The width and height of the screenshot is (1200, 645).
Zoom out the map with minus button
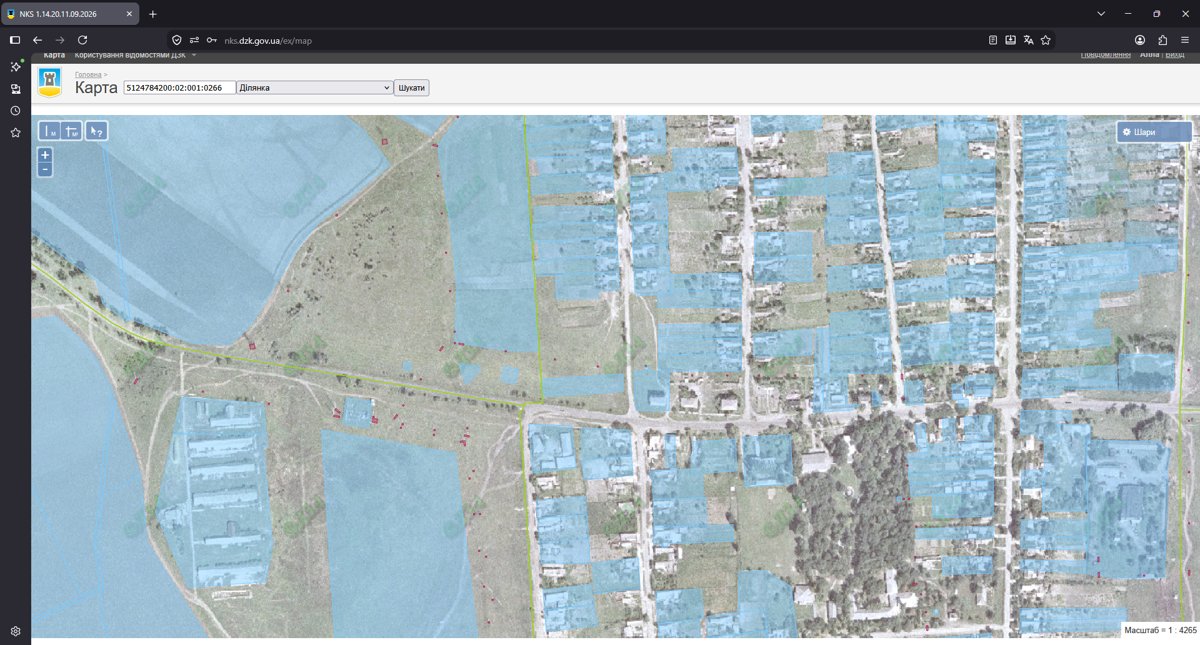tap(45, 170)
